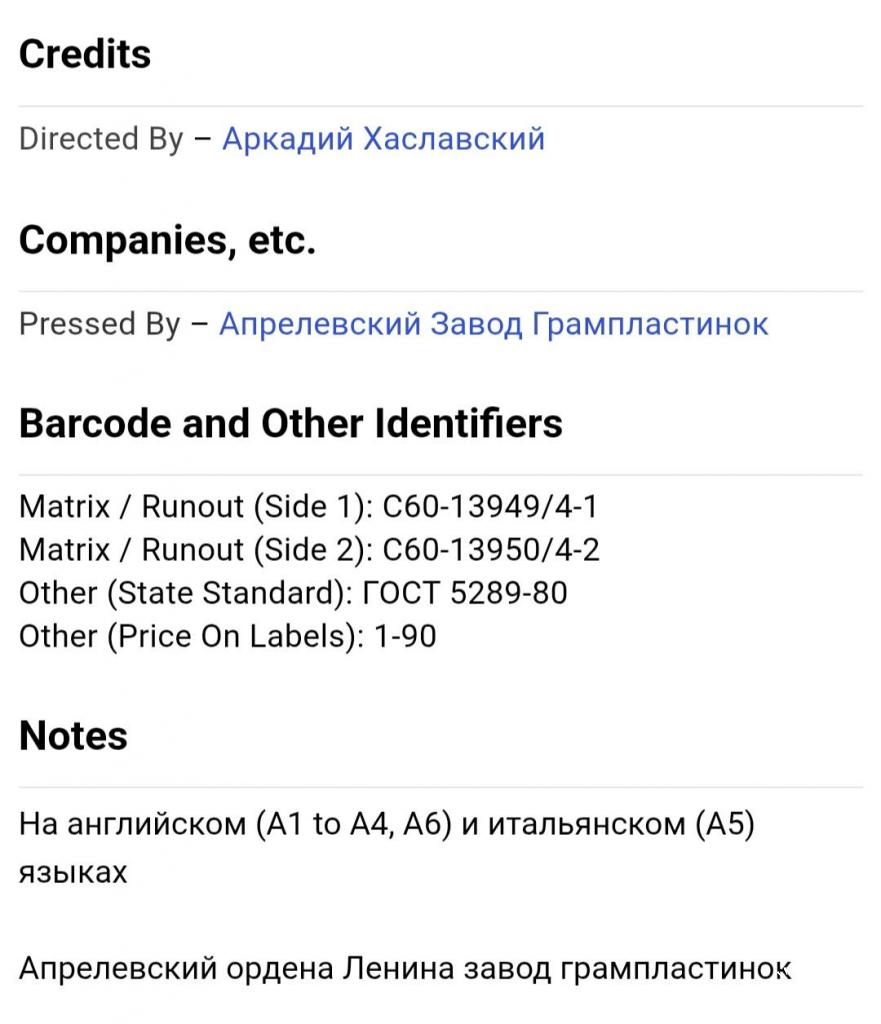Click the Notes section heading
This screenshot has width=881, height=1024.
coord(73,736)
